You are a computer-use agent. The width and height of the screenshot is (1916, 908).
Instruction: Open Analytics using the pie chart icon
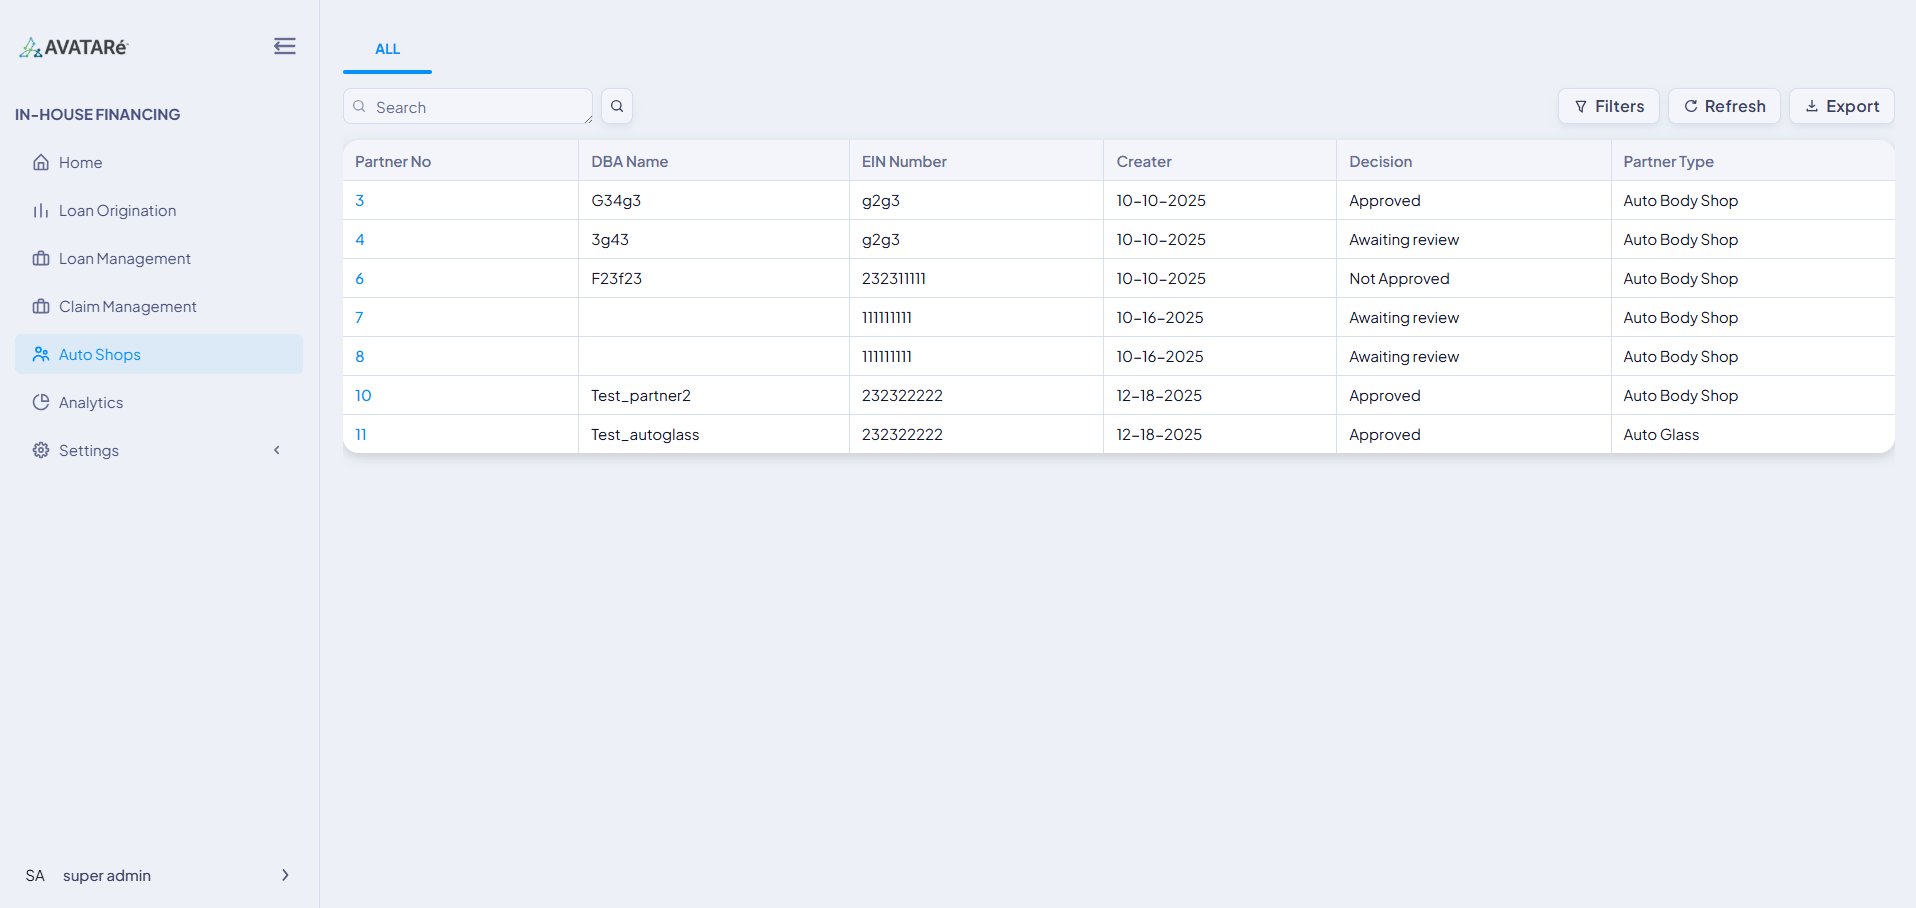pos(40,402)
